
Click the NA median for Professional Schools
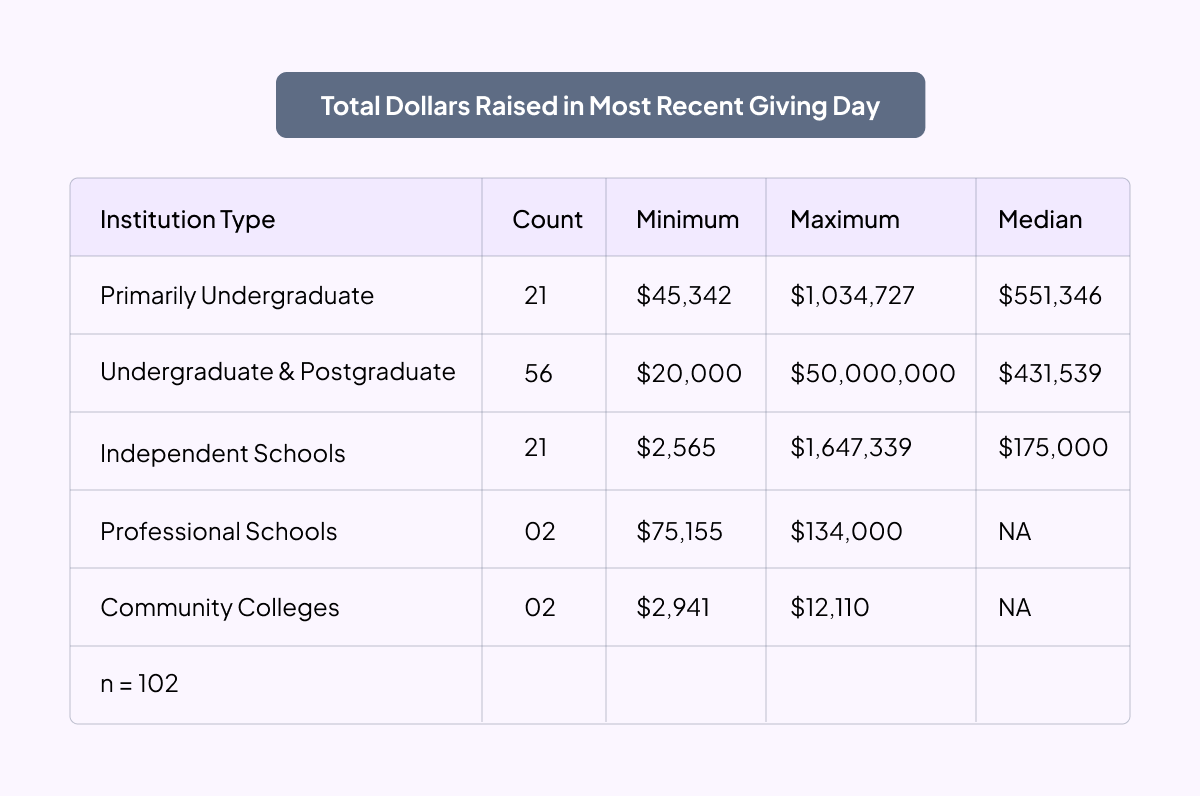(1014, 531)
